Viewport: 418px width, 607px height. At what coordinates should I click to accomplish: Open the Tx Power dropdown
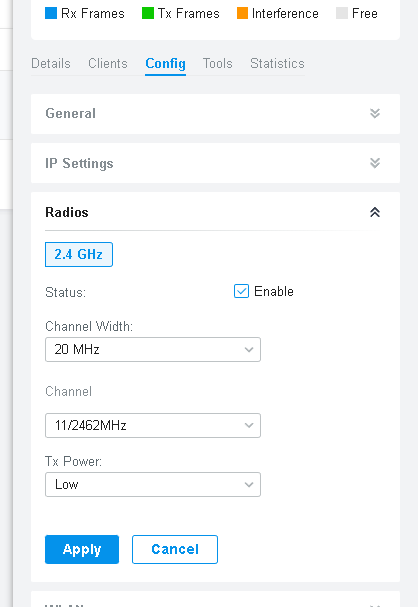tap(153, 484)
